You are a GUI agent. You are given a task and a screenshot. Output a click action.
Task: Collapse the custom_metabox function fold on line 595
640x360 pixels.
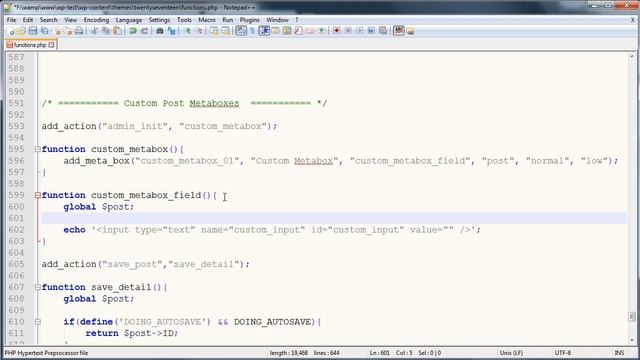point(38,149)
